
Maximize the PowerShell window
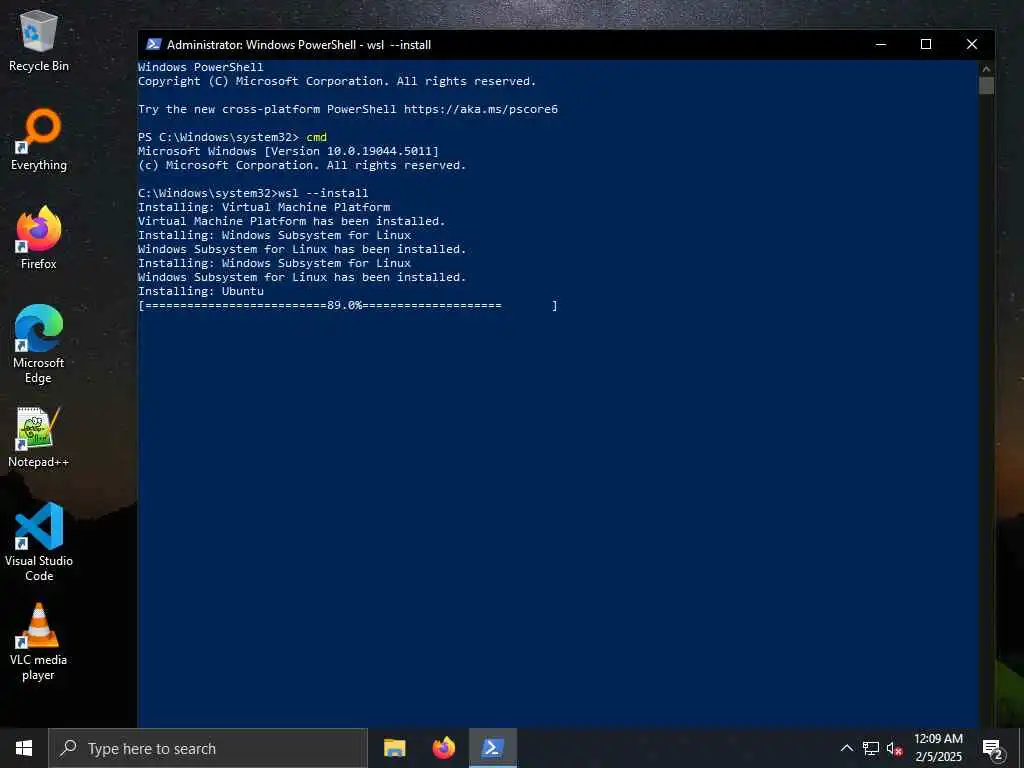(x=926, y=44)
